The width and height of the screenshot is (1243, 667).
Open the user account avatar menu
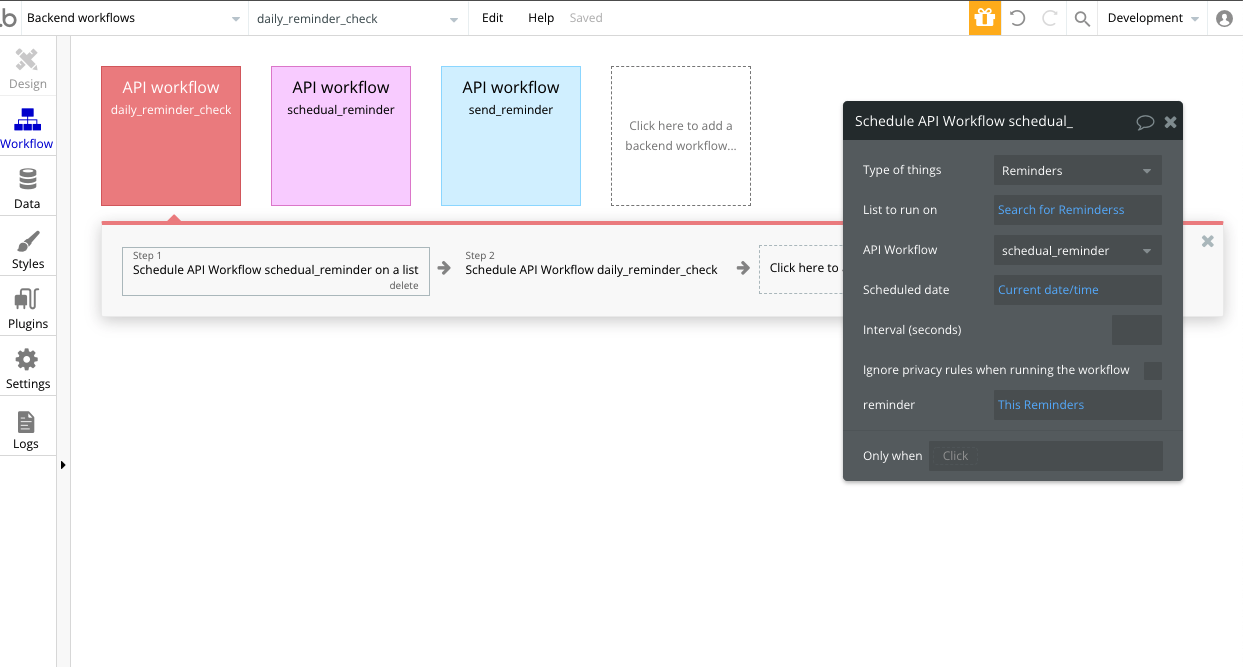tap(1224, 18)
